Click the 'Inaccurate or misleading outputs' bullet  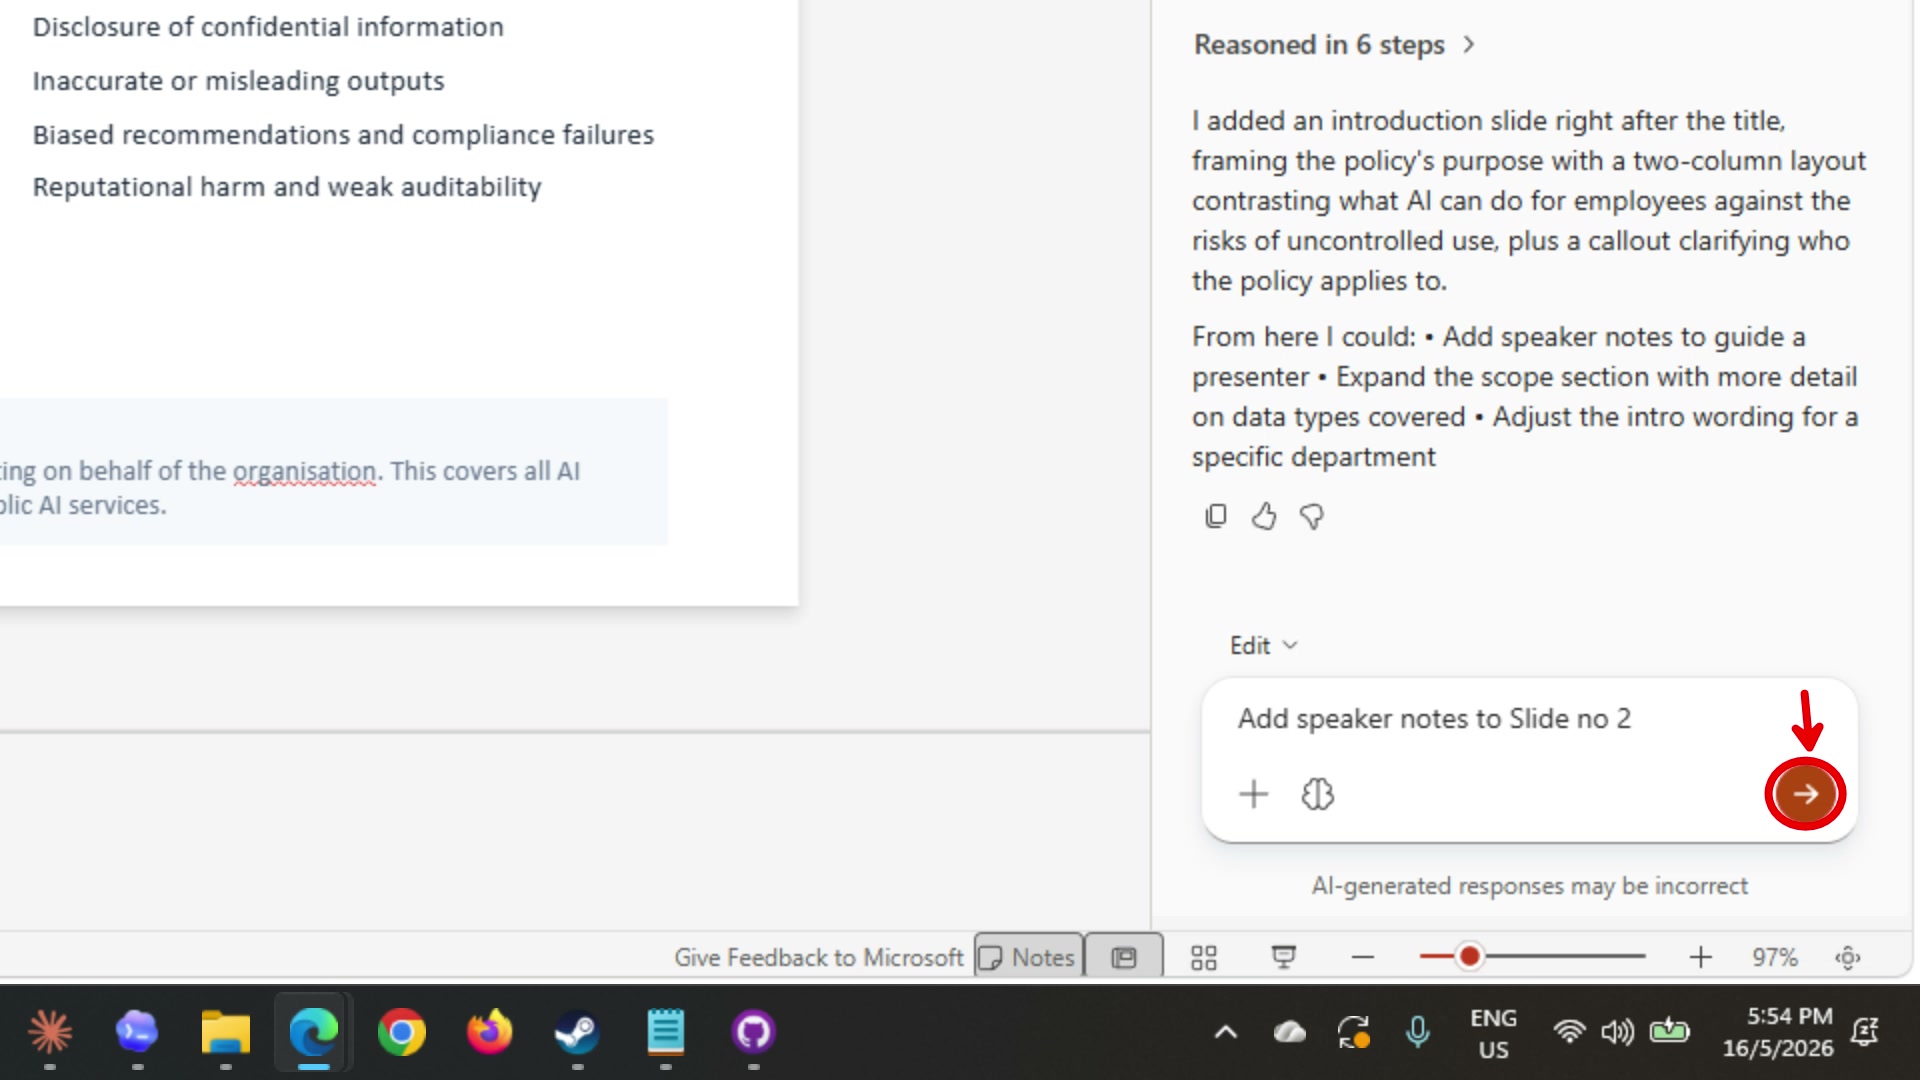pyautogui.click(x=238, y=81)
